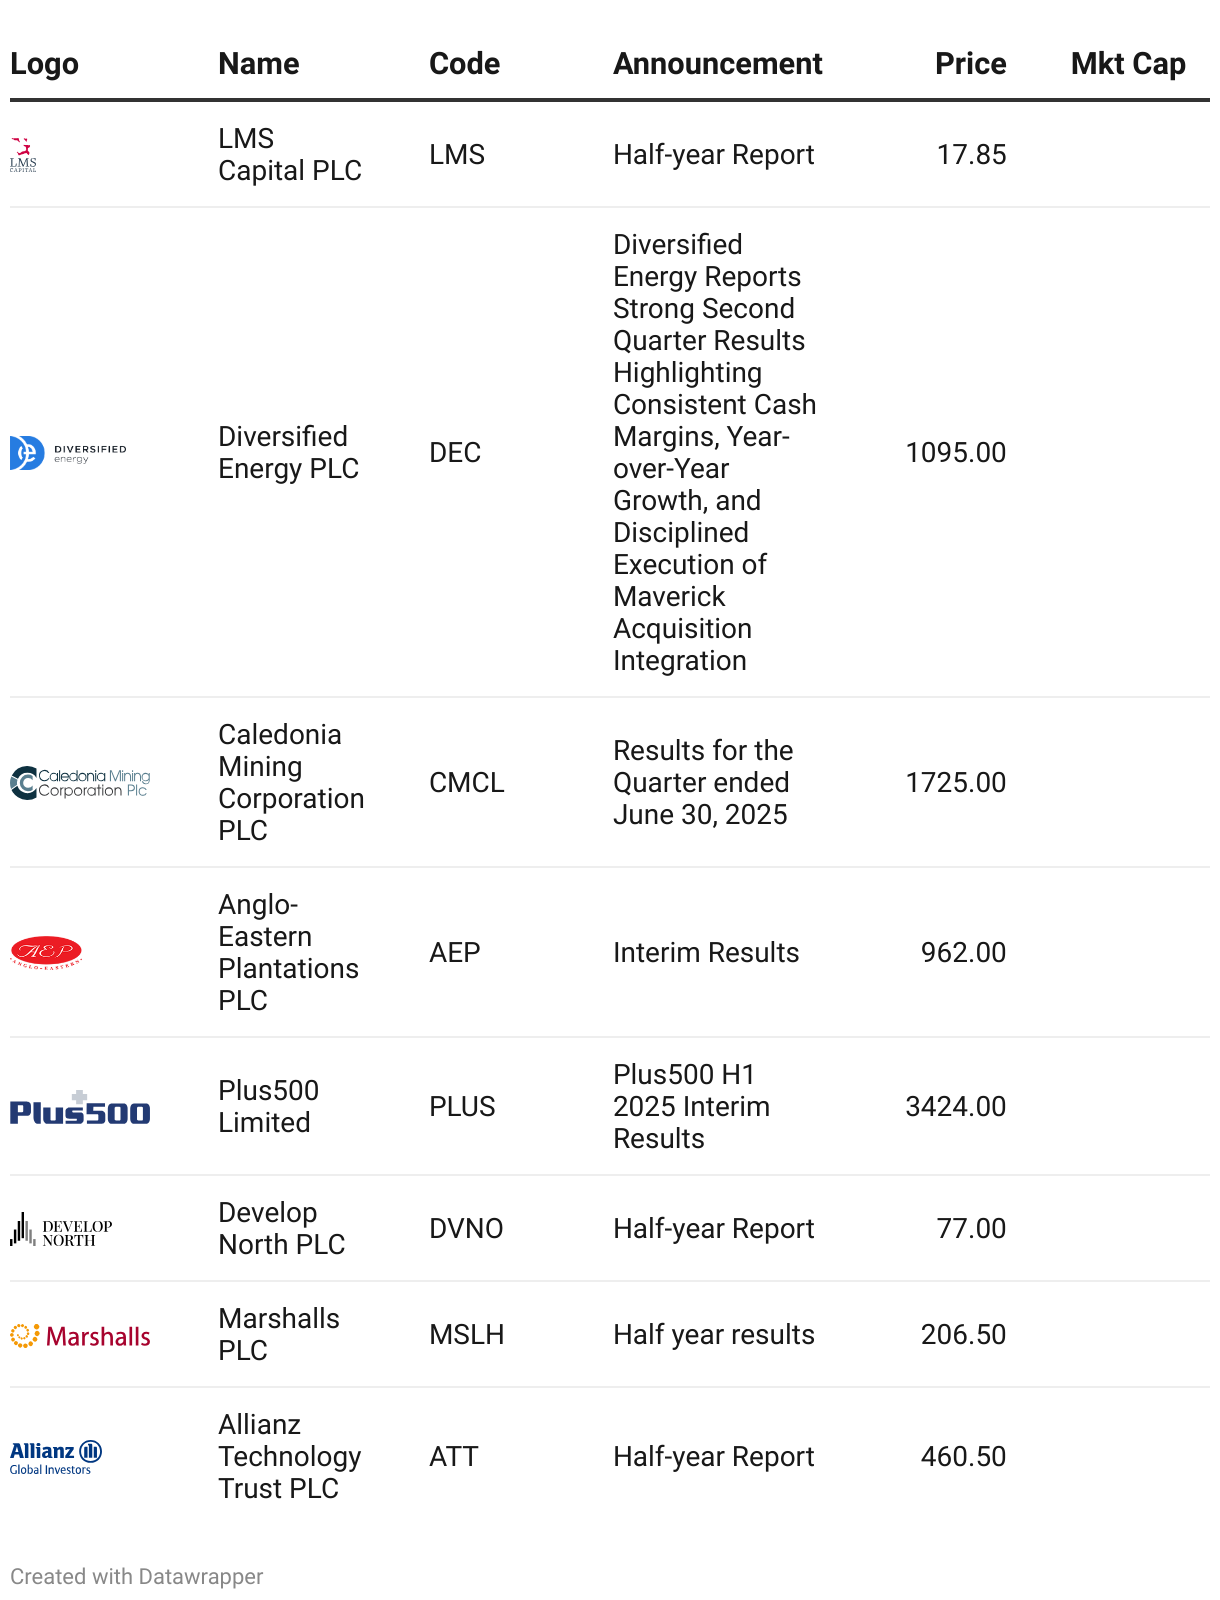Sort table by the Name column header

(259, 64)
